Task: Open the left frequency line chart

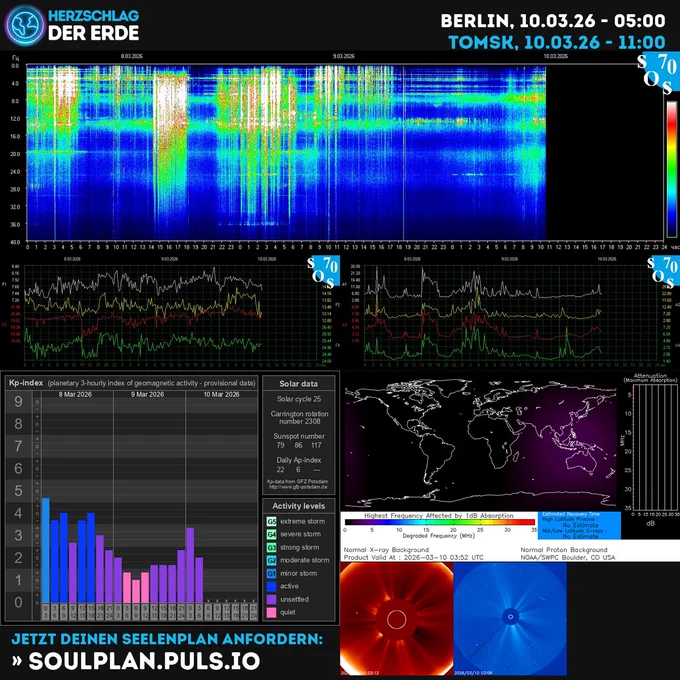Action: click(171, 312)
